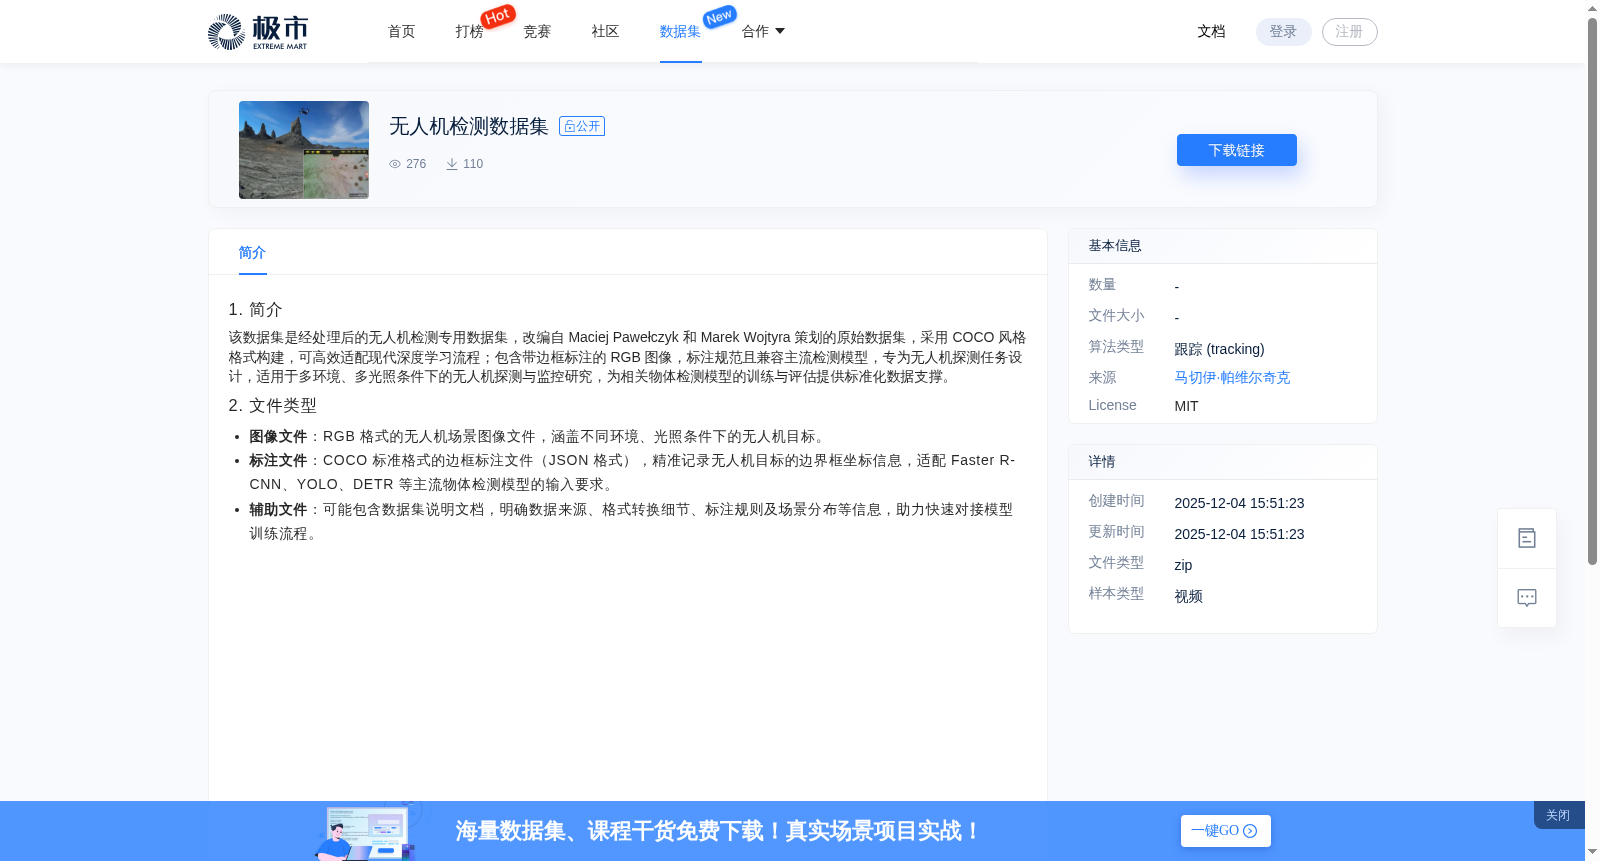This screenshot has width=1600, height=861.
Task: Click the banner illustration of person at computer
Action: [x=366, y=831]
